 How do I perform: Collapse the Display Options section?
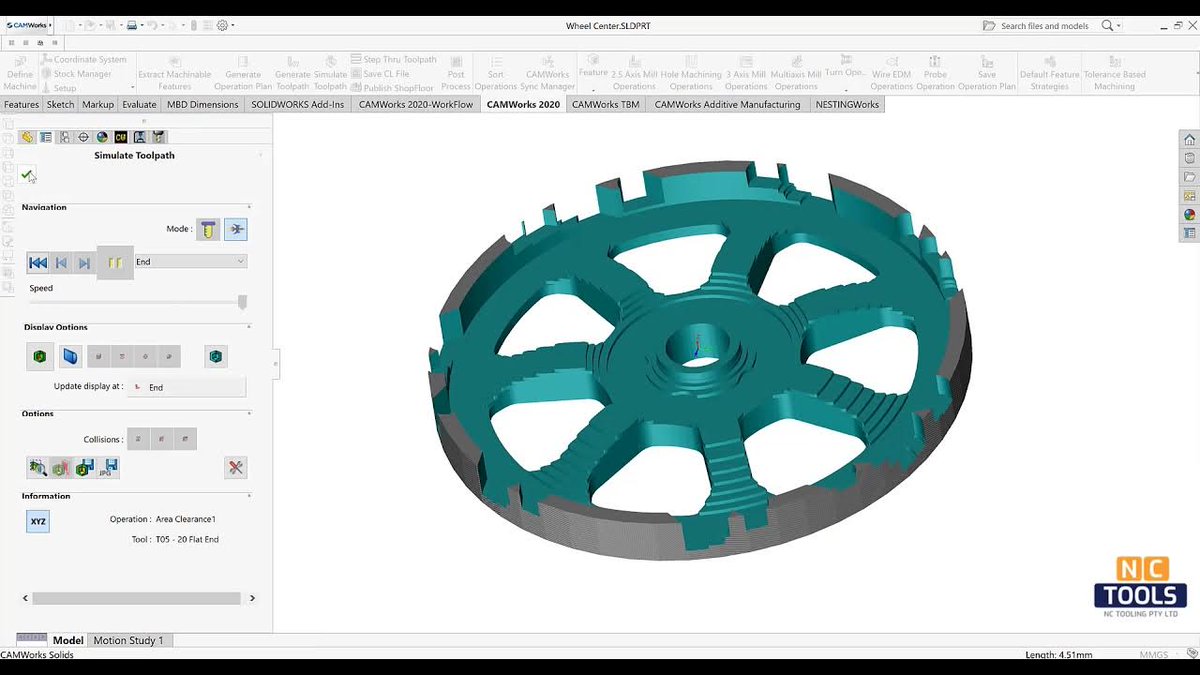(249, 326)
